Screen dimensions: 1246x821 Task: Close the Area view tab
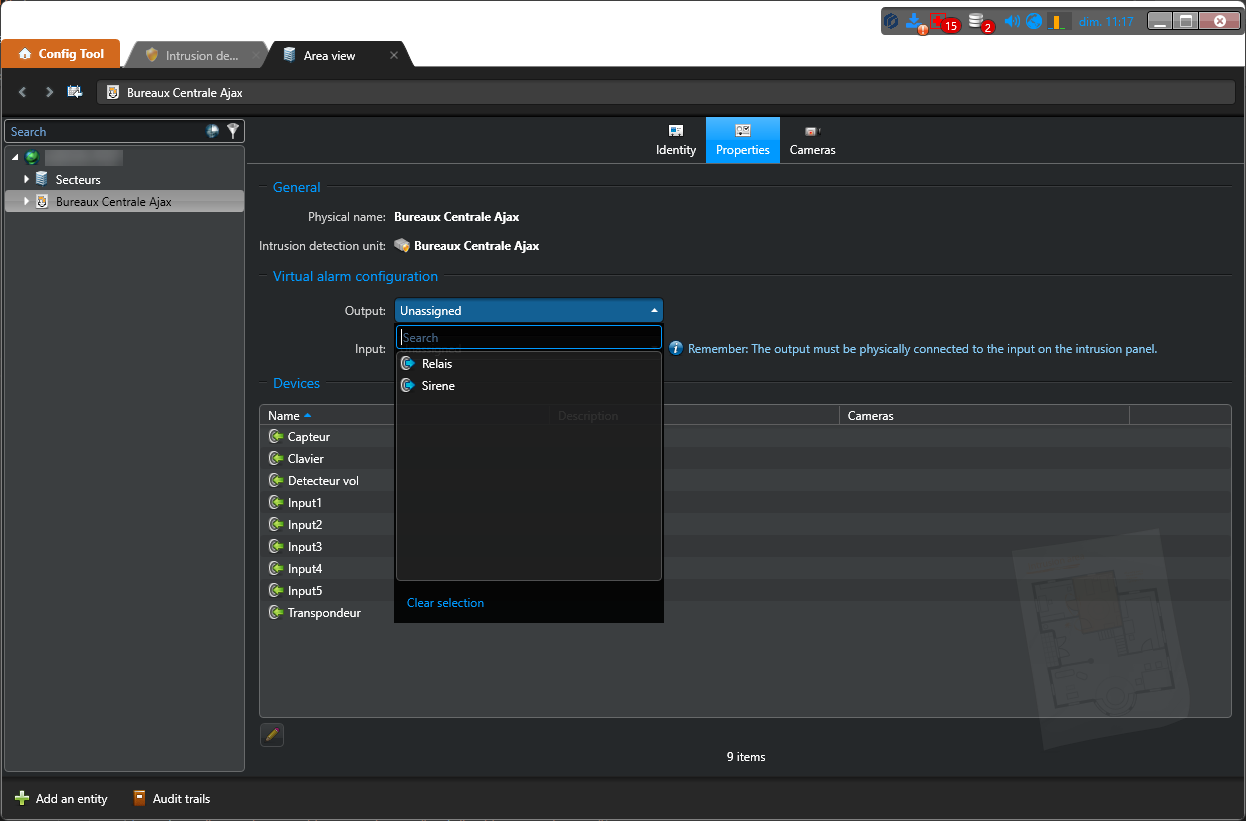394,55
